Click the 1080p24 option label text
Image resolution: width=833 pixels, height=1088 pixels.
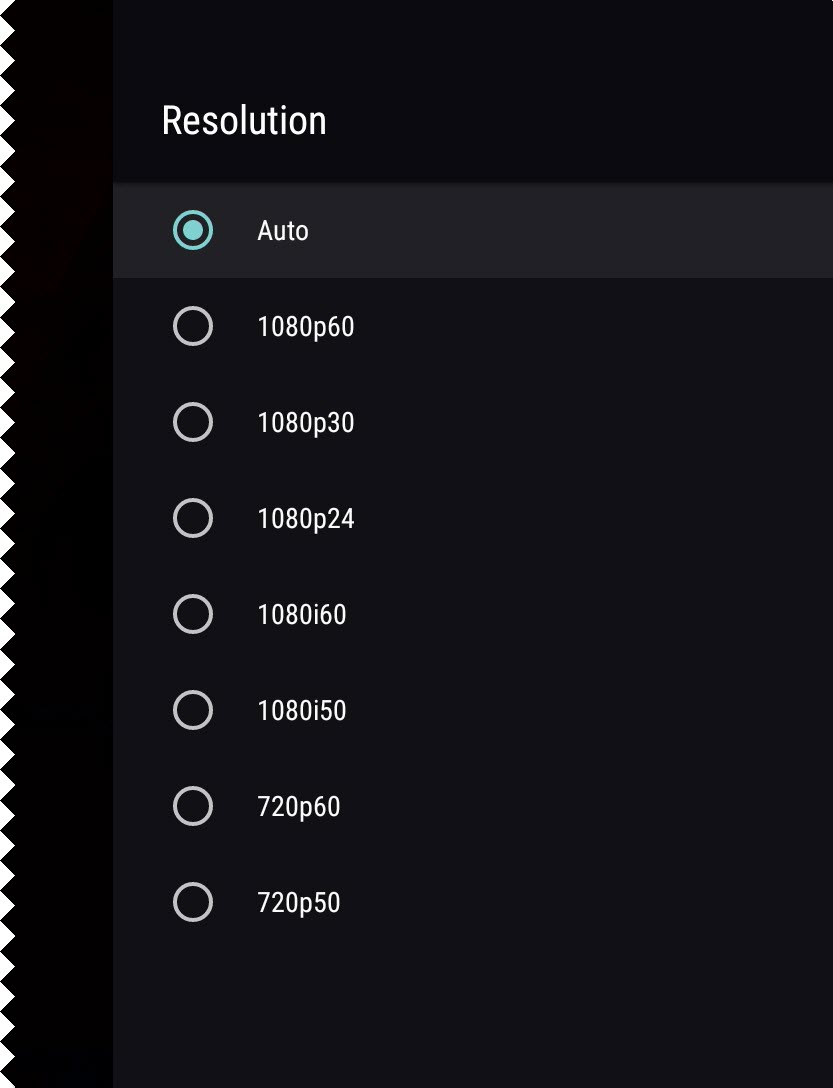click(306, 518)
